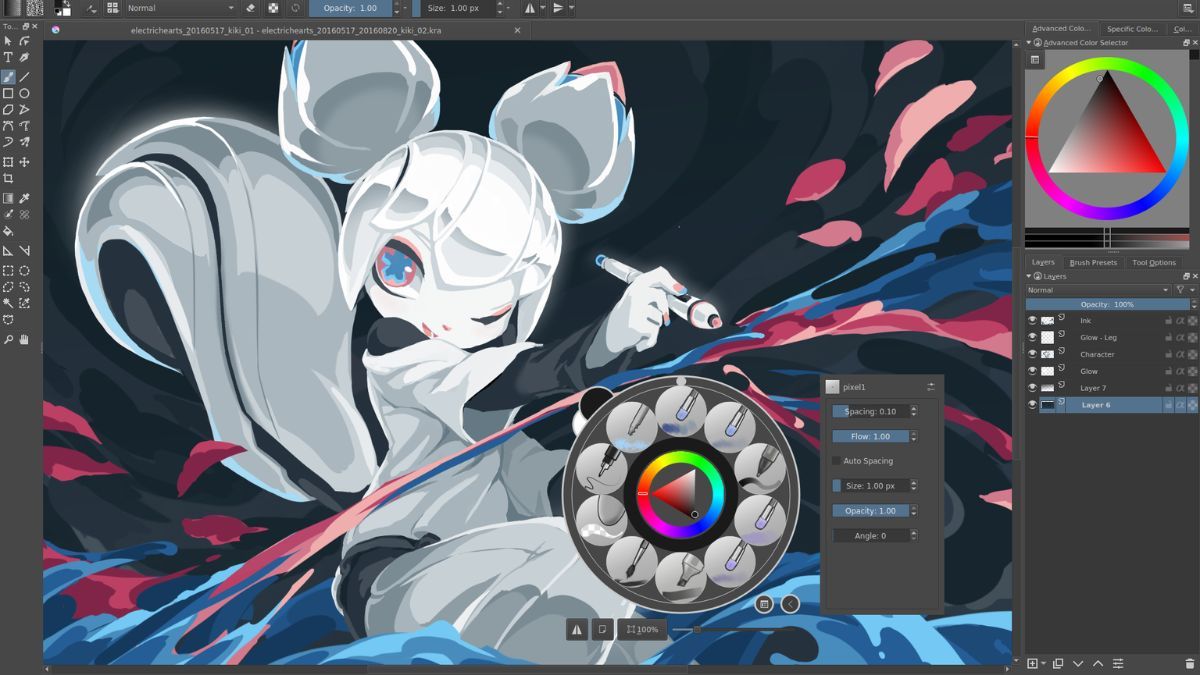The height and width of the screenshot is (675, 1200).
Task: Select the Rectangle tool
Action: (7, 92)
